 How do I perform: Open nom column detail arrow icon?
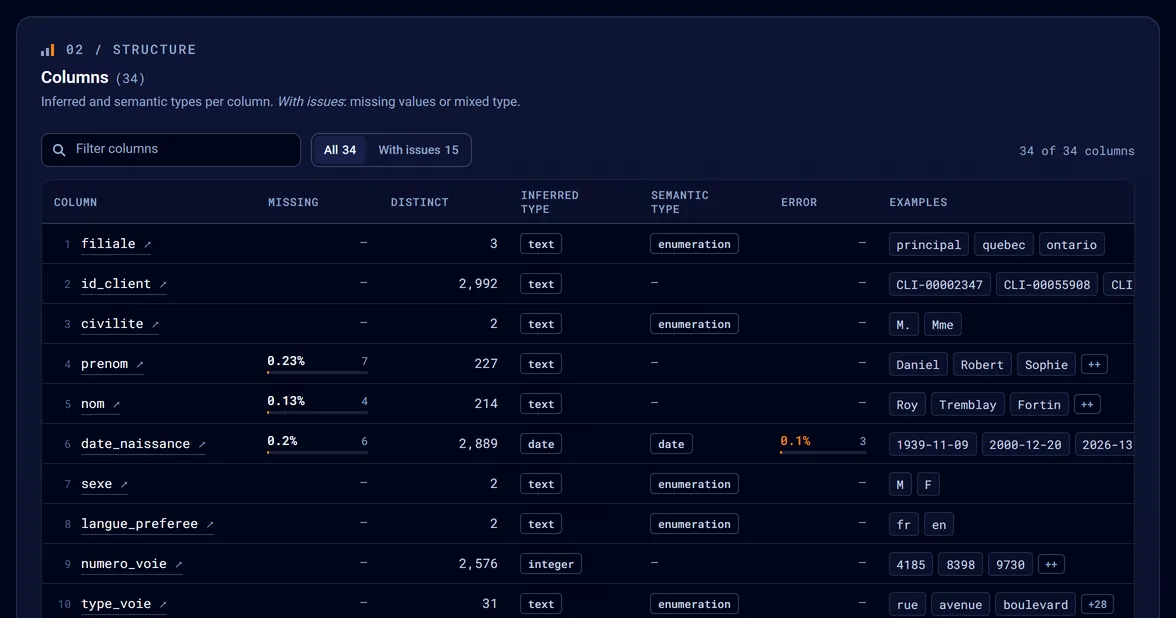[x=116, y=404]
